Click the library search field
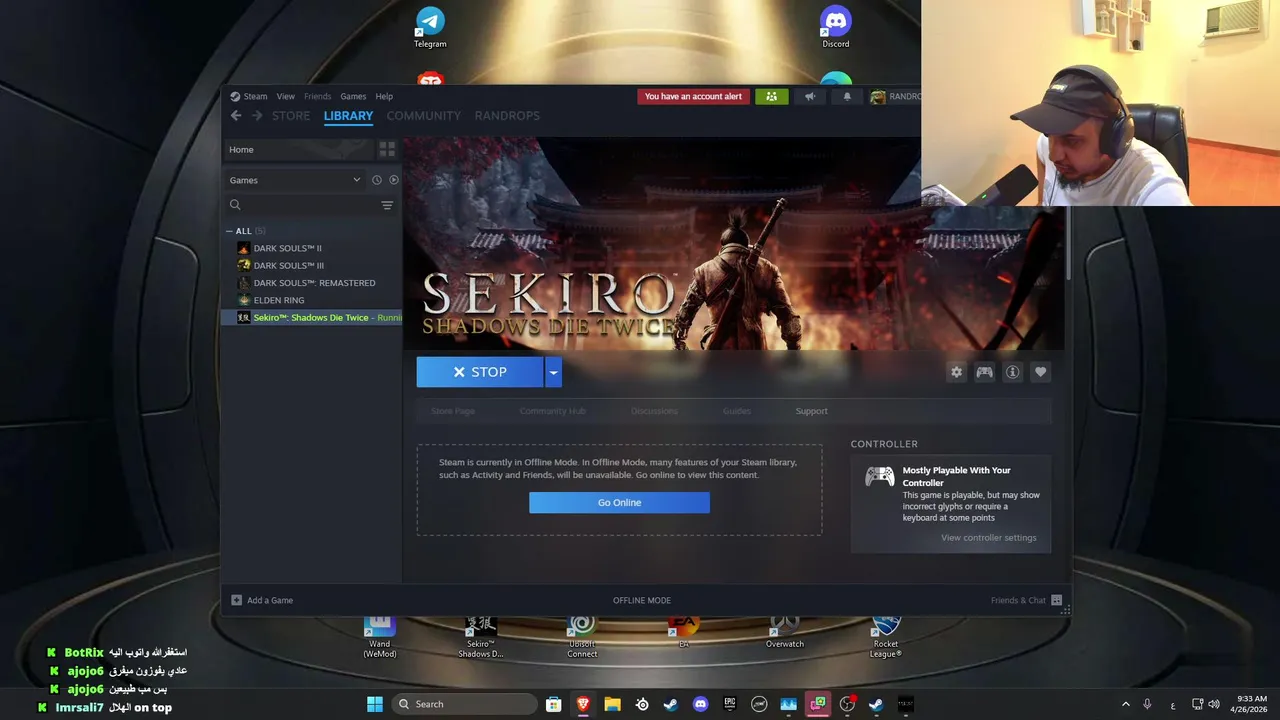Image resolution: width=1280 pixels, height=720 pixels. (301, 205)
